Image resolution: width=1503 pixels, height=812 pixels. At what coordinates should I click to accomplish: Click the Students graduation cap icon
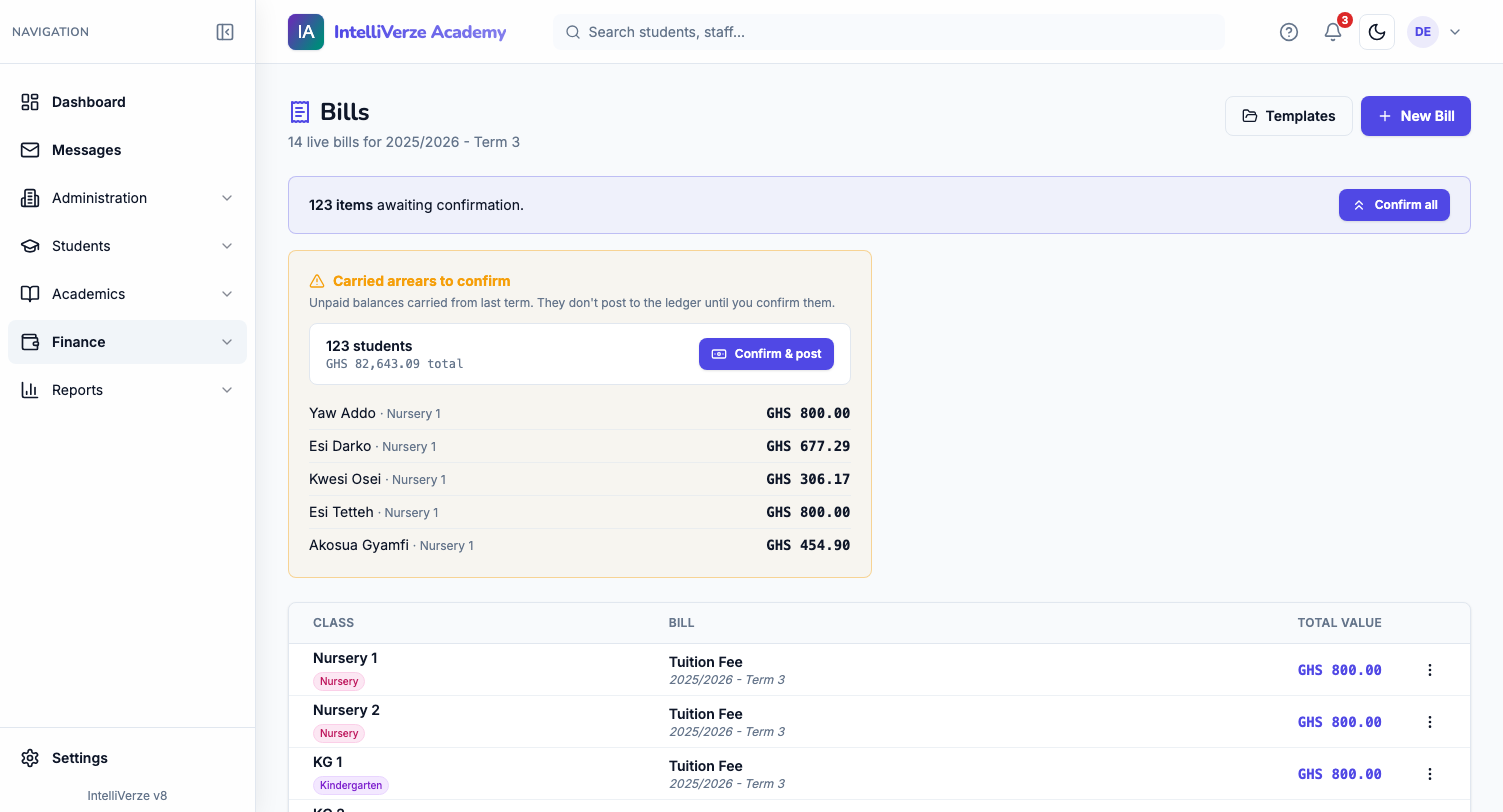click(x=30, y=246)
